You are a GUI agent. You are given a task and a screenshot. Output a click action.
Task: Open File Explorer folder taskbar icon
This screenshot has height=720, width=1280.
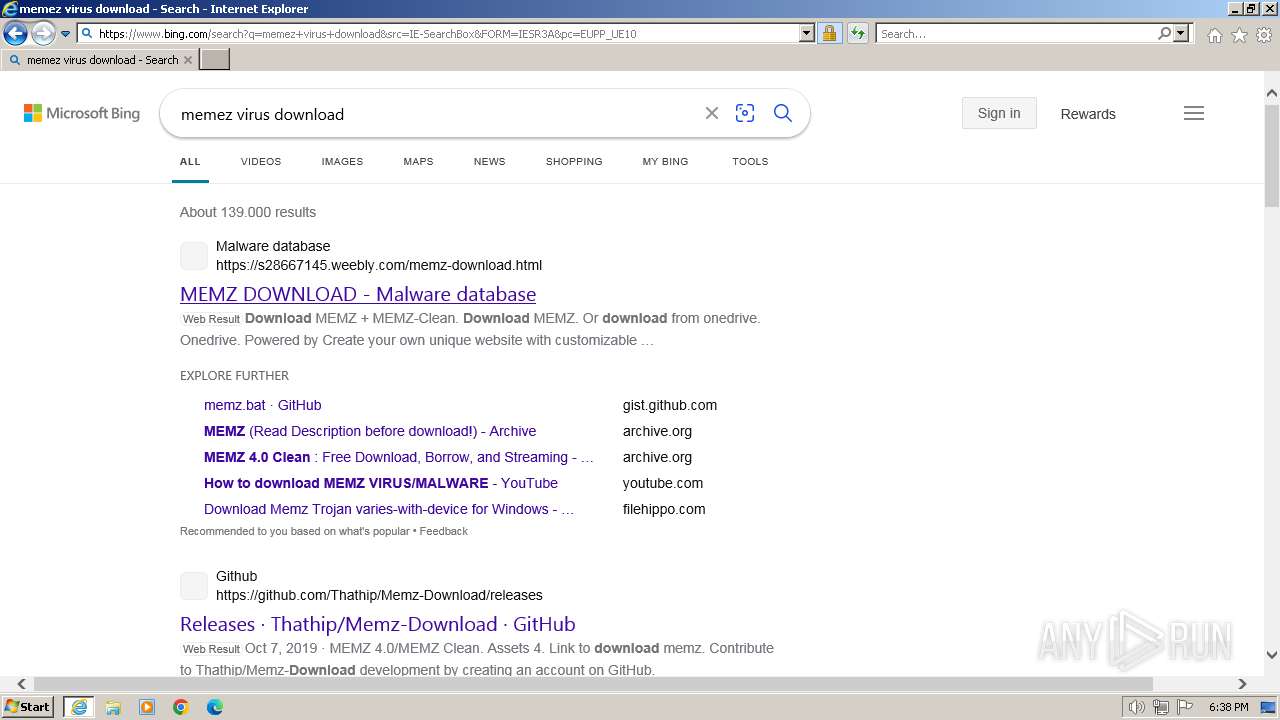113,707
